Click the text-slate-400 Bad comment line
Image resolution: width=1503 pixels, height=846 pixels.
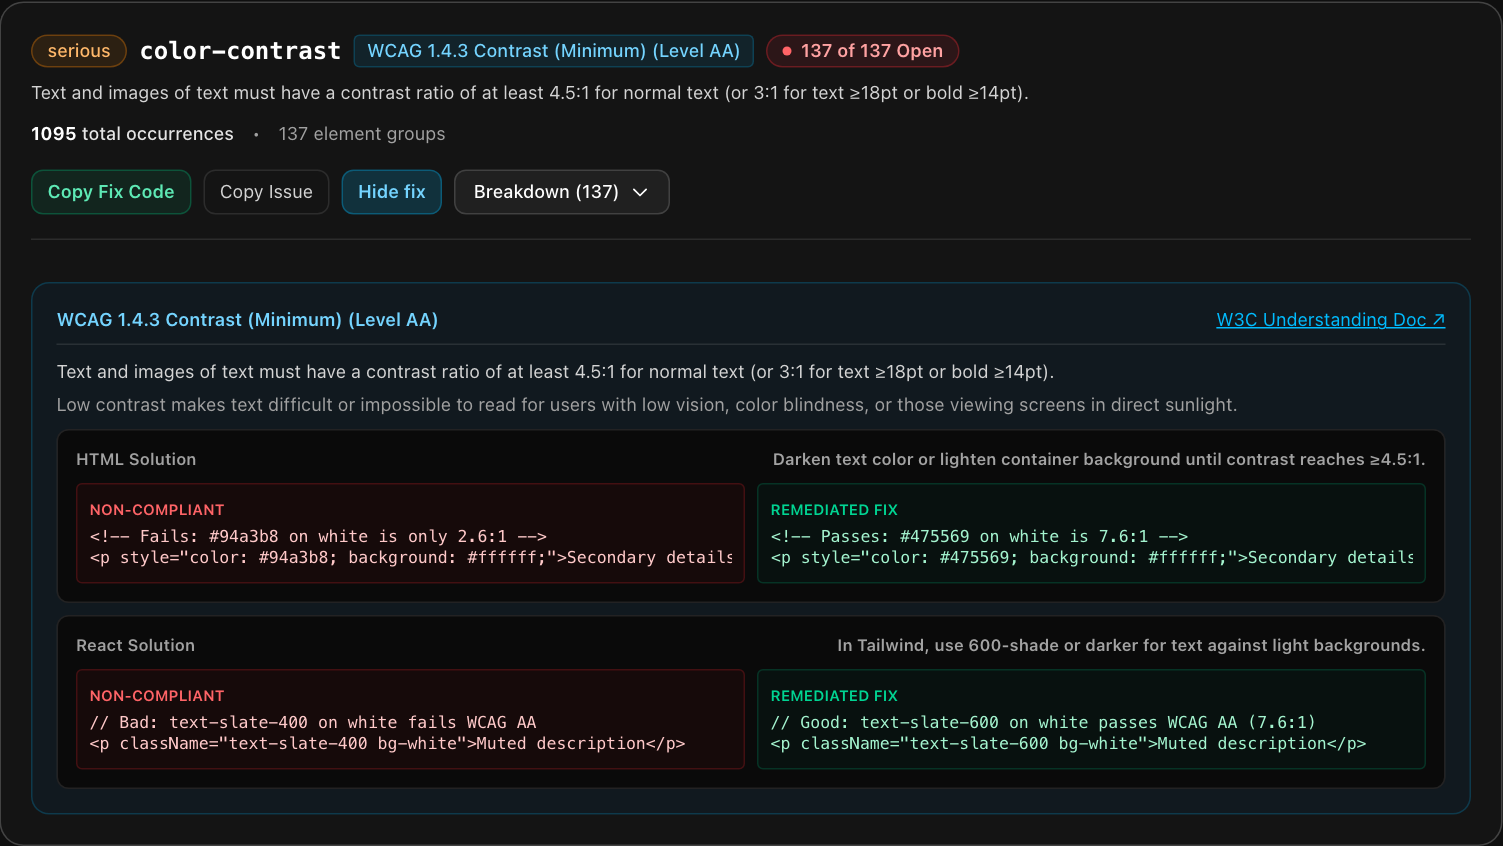(x=313, y=722)
